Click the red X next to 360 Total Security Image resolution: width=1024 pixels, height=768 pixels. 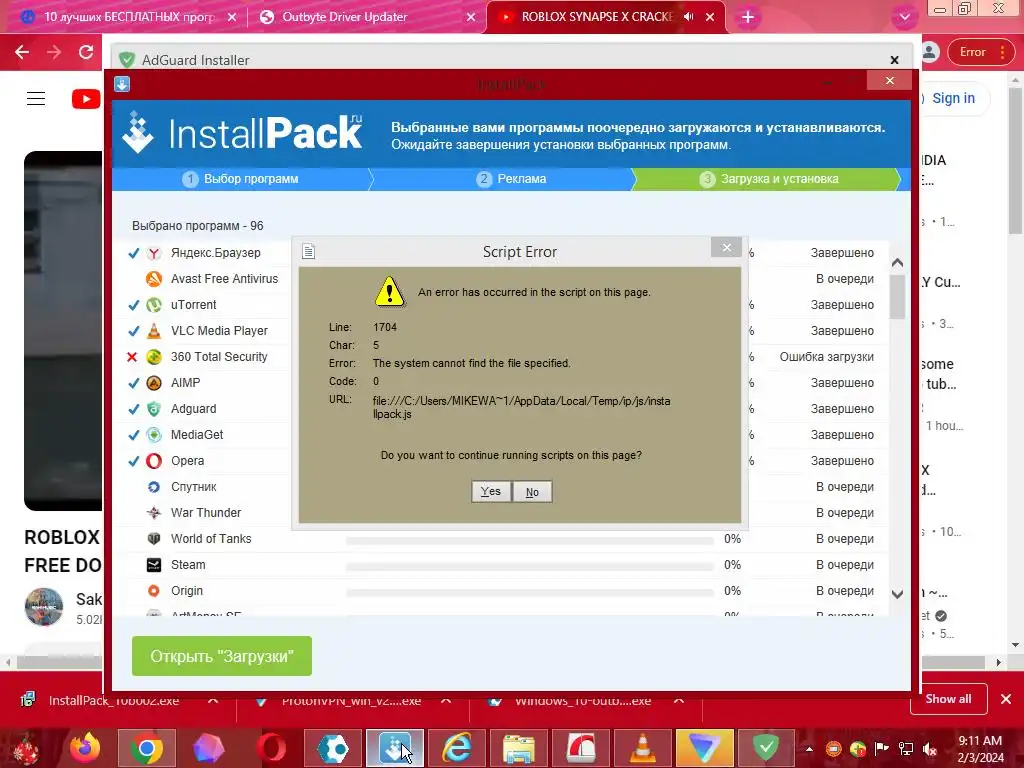[x=132, y=357]
